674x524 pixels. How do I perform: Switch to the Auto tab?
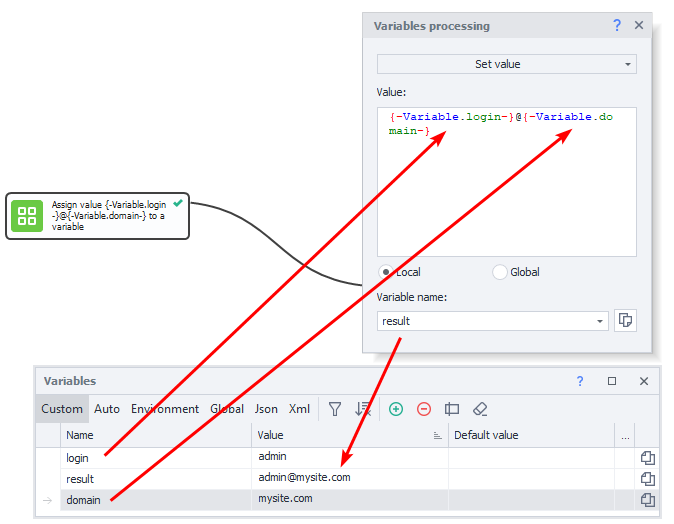(x=107, y=409)
